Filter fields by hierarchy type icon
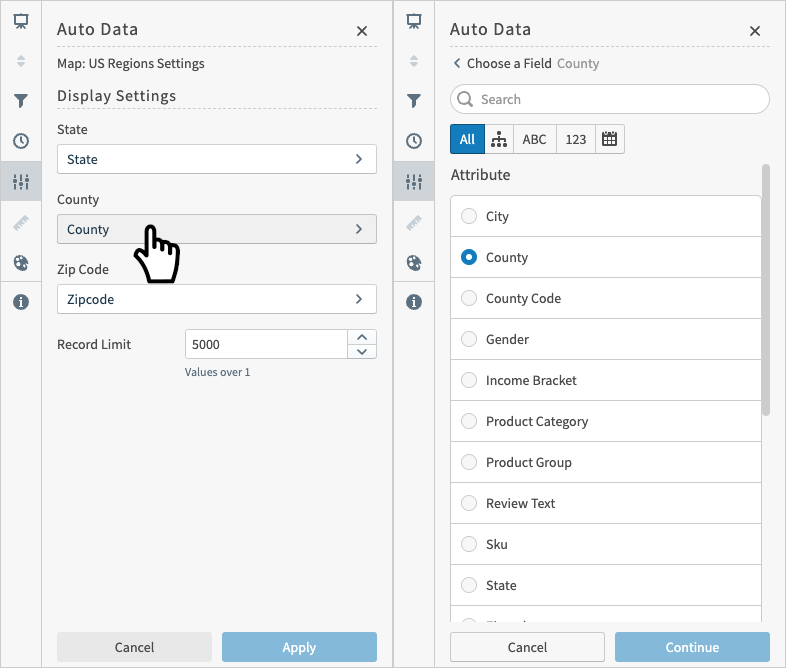Image resolution: width=786 pixels, height=668 pixels. click(x=500, y=139)
